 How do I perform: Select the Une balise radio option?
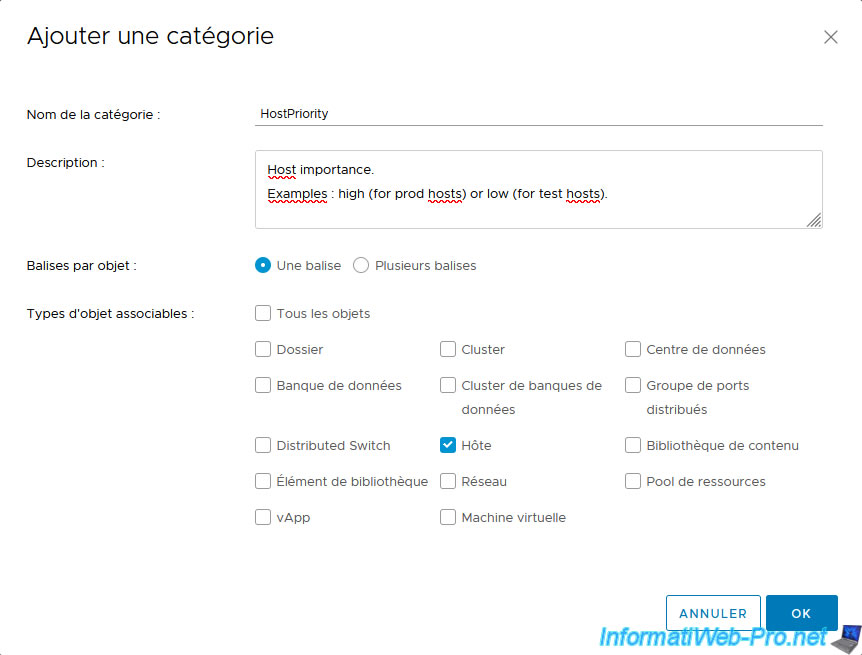coord(263,266)
